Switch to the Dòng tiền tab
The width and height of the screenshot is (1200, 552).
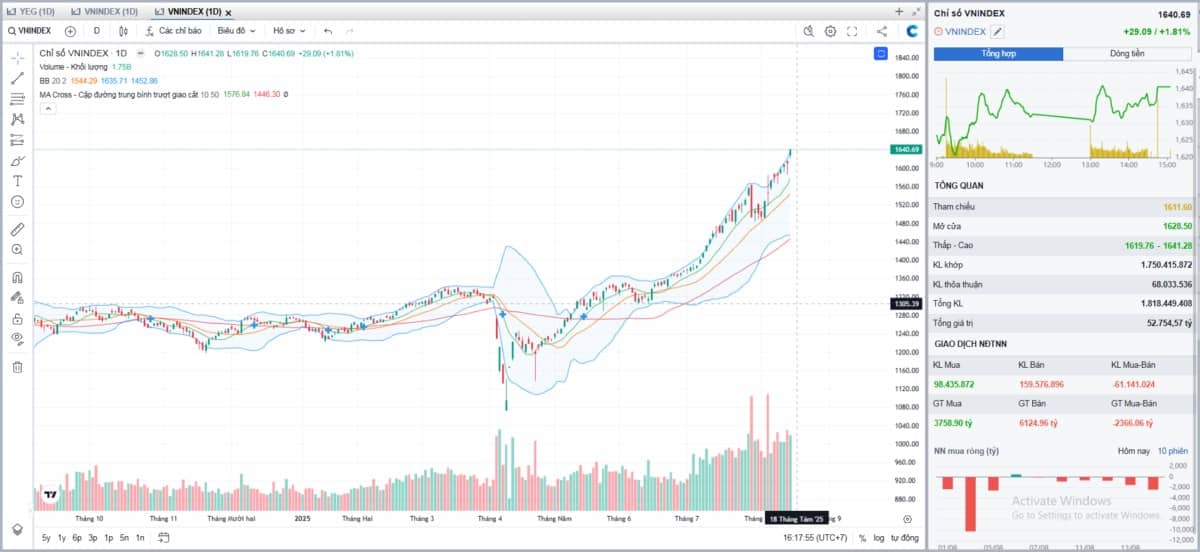click(x=1126, y=53)
